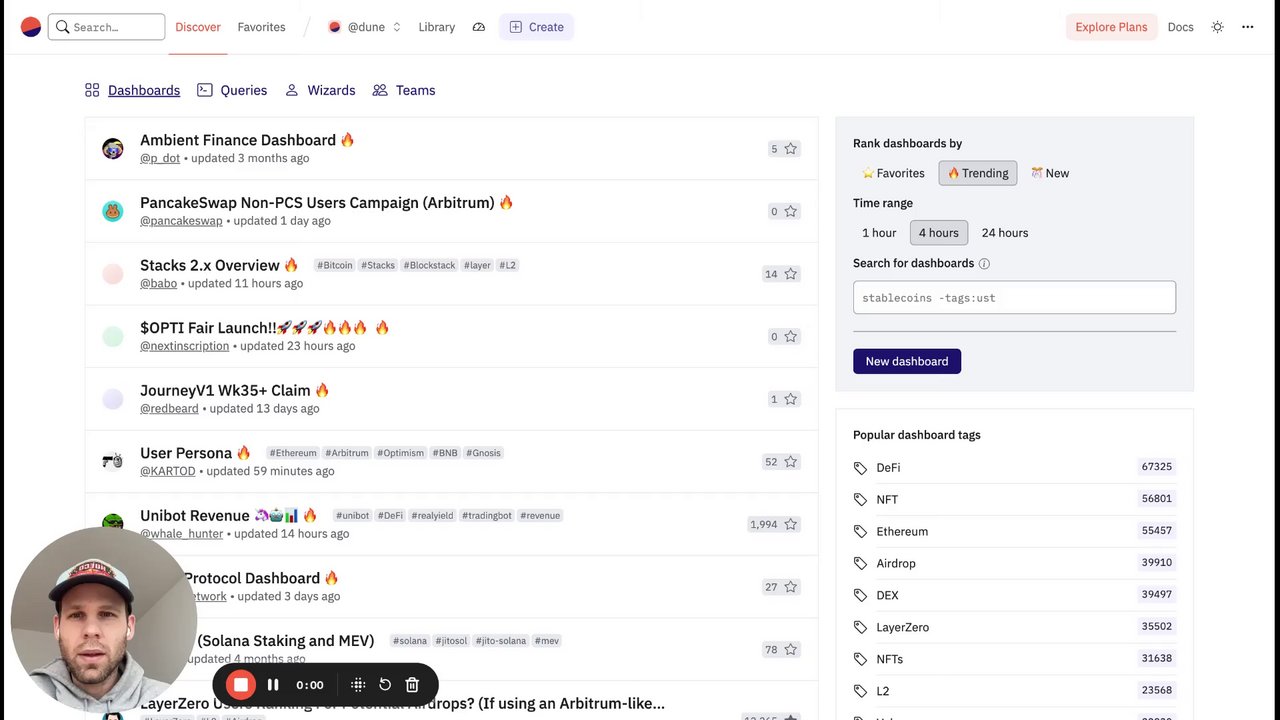1280x720 pixels.
Task: Pause the screen recording
Action: point(273,685)
